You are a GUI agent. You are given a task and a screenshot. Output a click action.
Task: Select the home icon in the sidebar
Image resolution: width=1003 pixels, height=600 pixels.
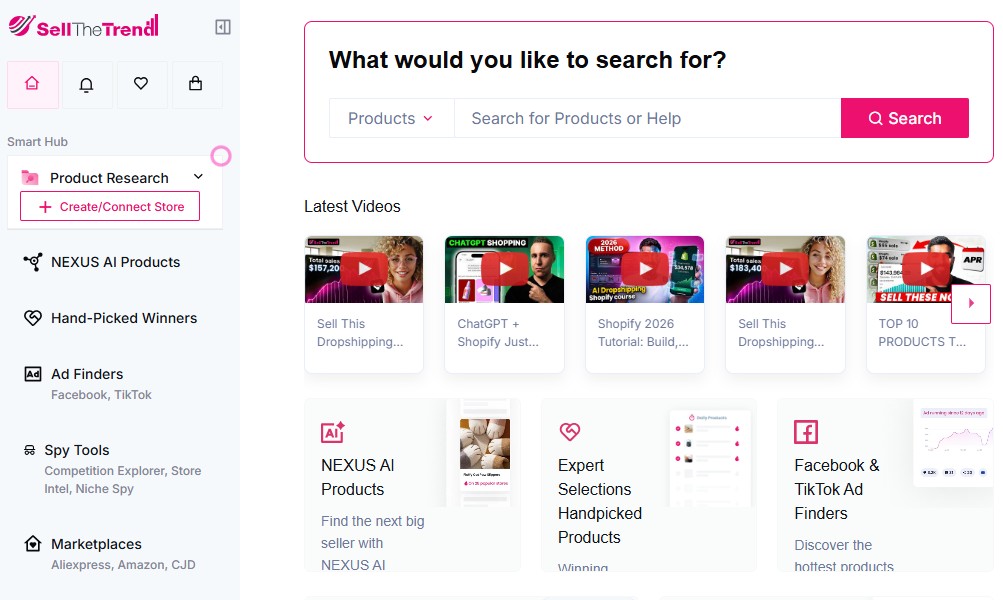(x=33, y=85)
